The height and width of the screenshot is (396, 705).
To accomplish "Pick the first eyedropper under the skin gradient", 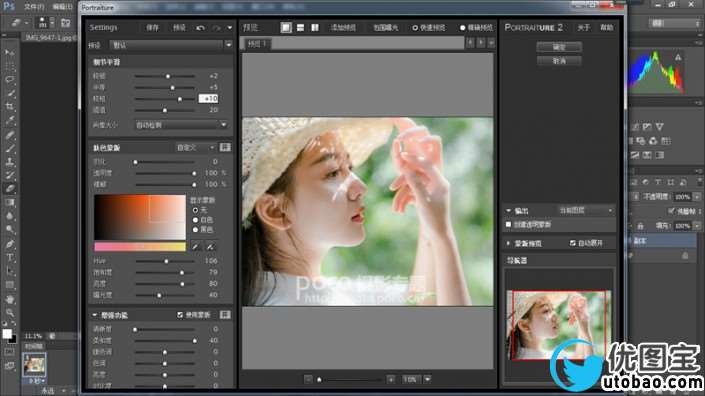I will (x=196, y=246).
